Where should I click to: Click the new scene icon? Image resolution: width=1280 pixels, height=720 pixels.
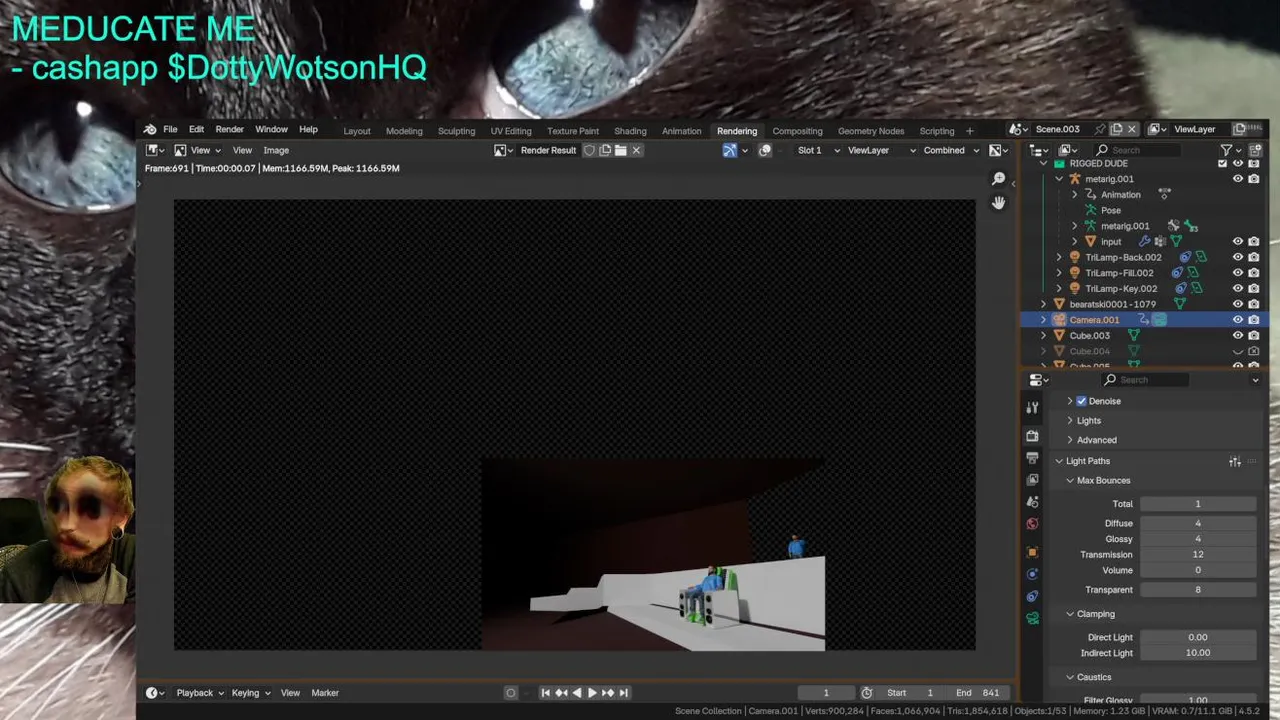click(1116, 129)
